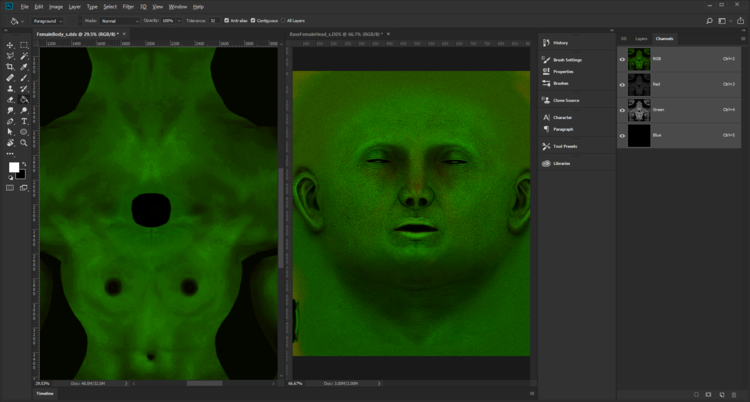Screen dimensions: 750x402
Task: Hide the RGB channel visibility eye
Action: [622, 59]
